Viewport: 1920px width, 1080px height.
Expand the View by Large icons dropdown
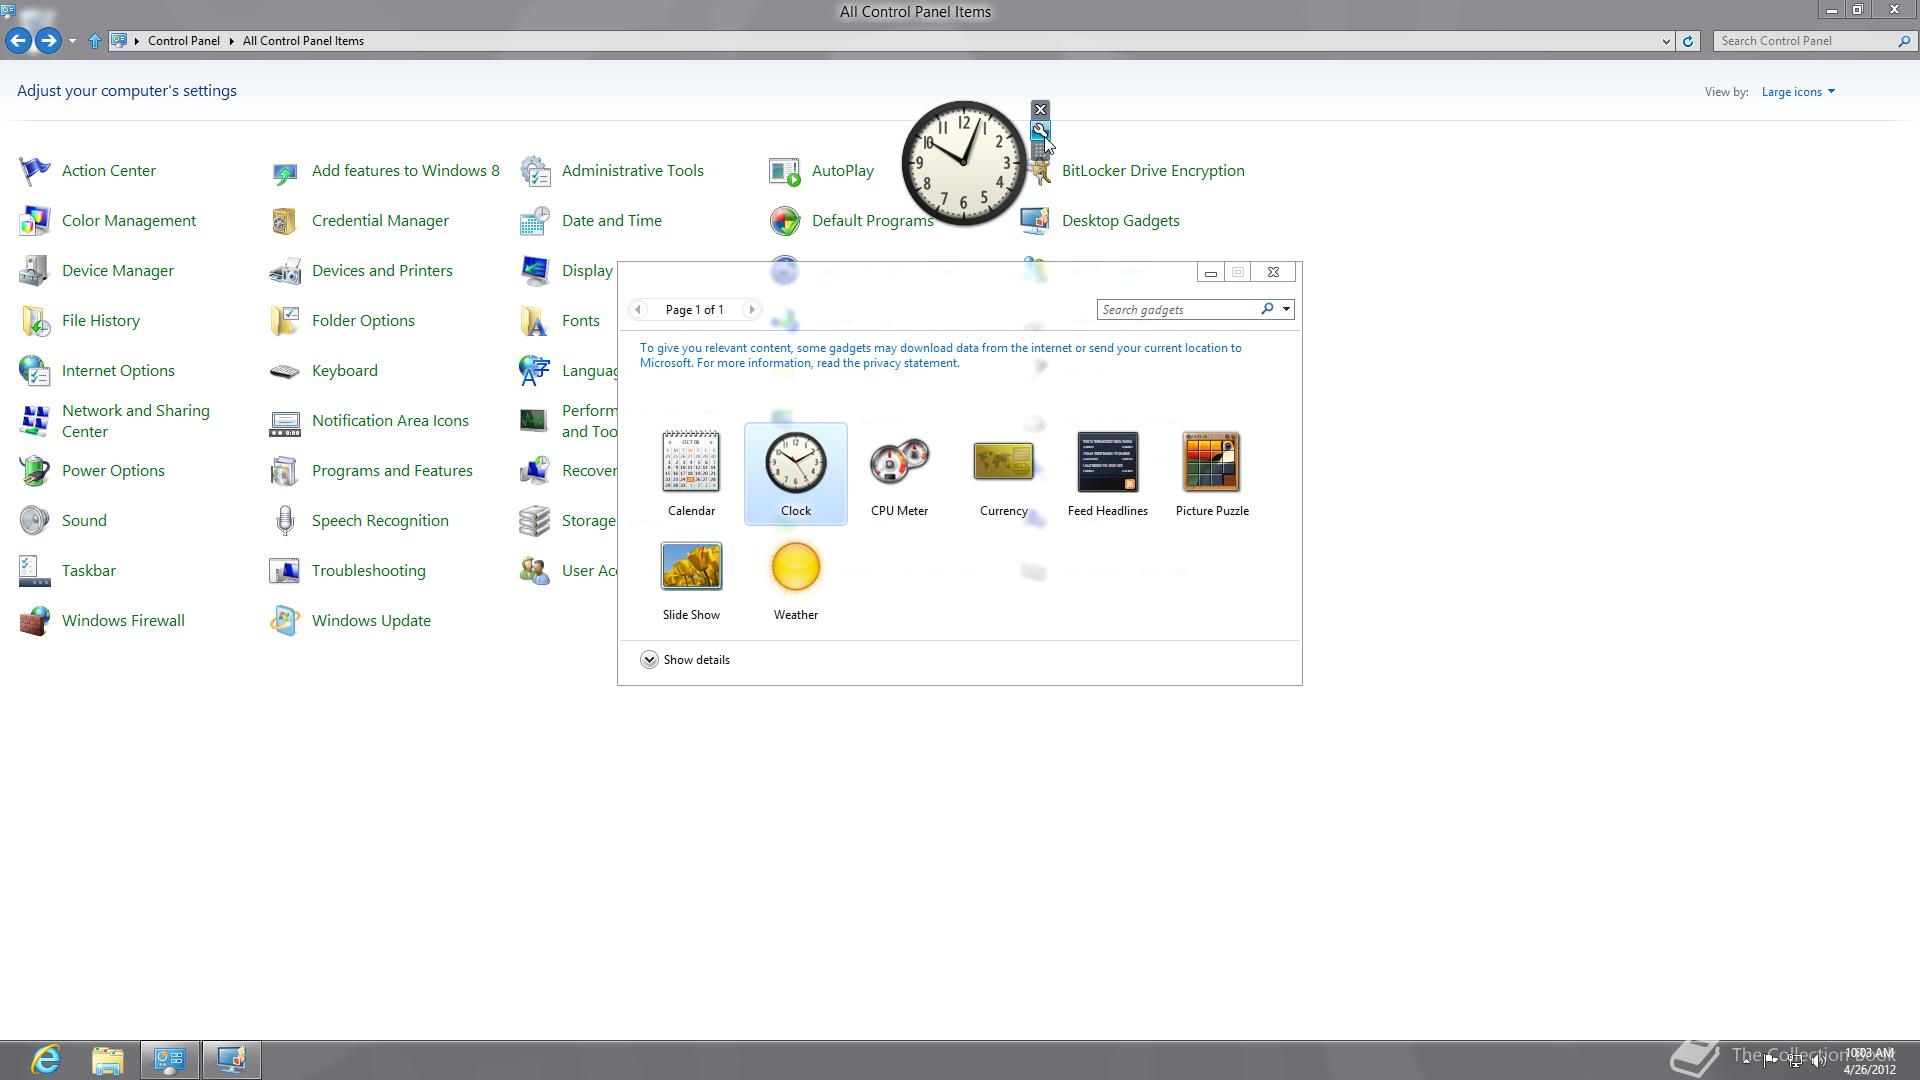click(x=1798, y=92)
